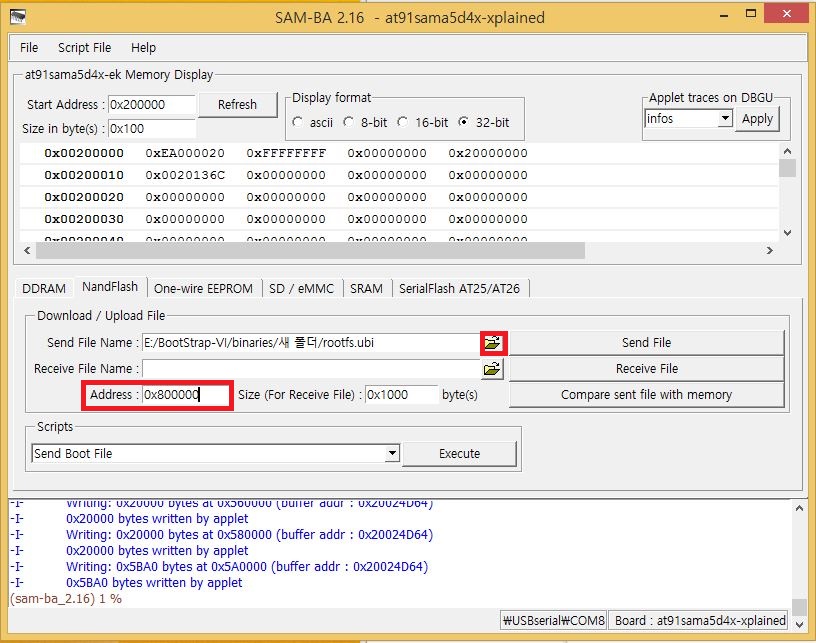Click Compare sent file with memory

pos(646,395)
